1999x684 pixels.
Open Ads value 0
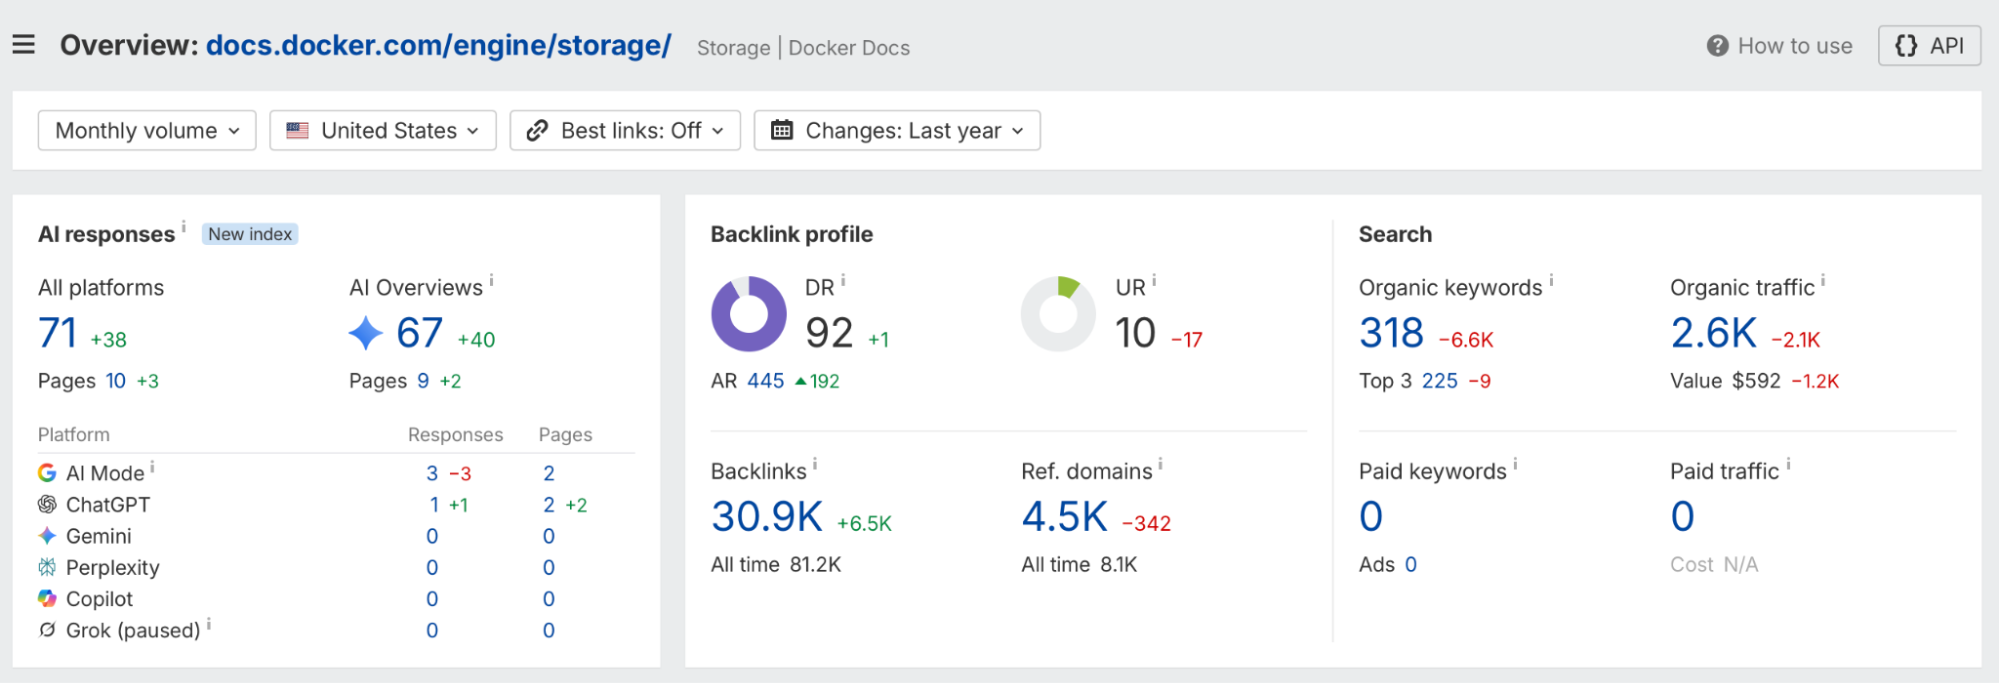click(x=1411, y=565)
